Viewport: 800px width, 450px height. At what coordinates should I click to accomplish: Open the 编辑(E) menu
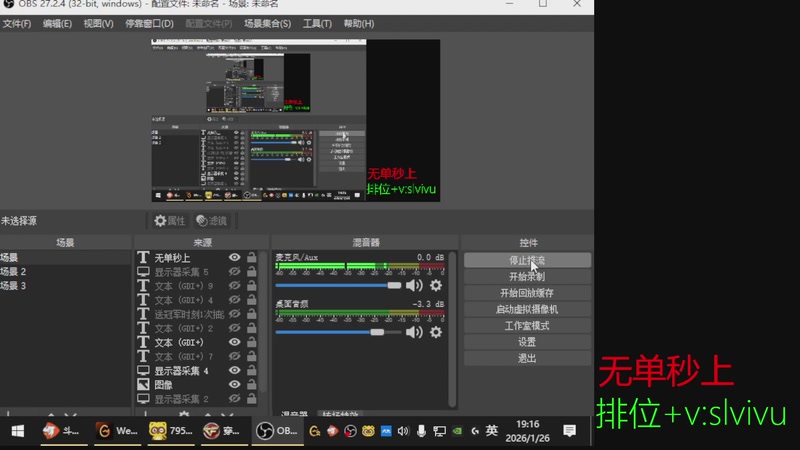click(x=57, y=23)
